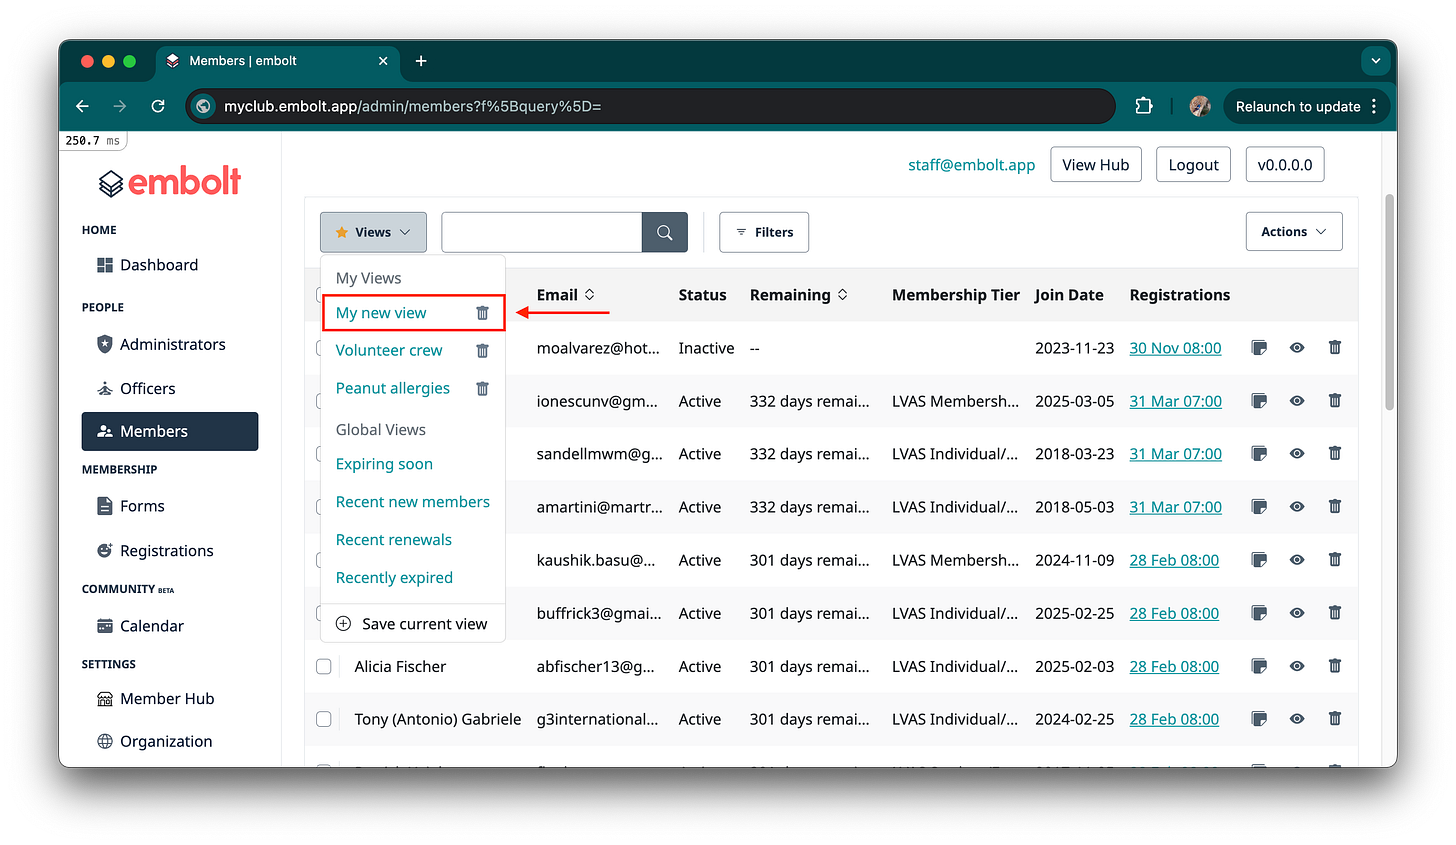Open a new browser tab
The width and height of the screenshot is (1456, 845).
[x=421, y=61]
